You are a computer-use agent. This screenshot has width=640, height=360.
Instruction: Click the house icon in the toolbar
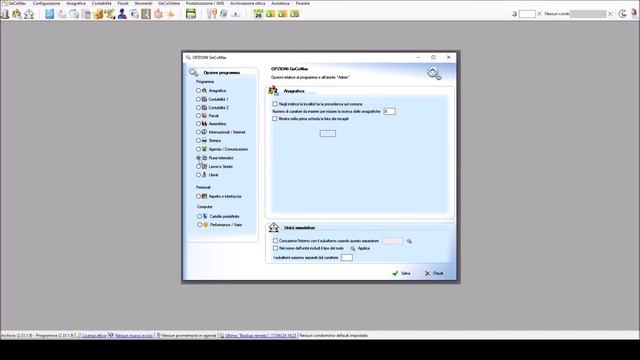tap(29, 14)
